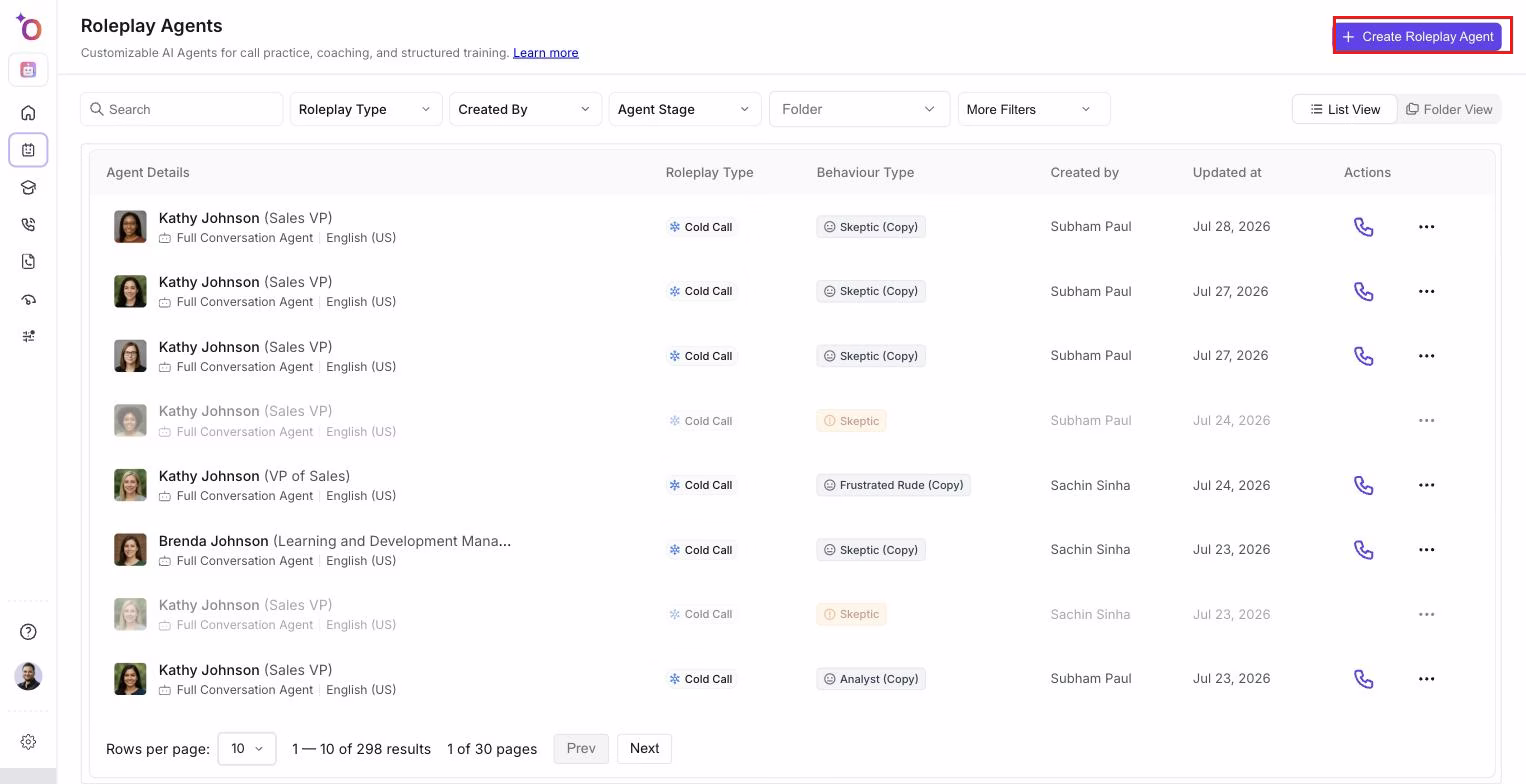Viewport: 1526px width, 784px height.
Task: Open the graduation cap training icon
Action: [28, 187]
